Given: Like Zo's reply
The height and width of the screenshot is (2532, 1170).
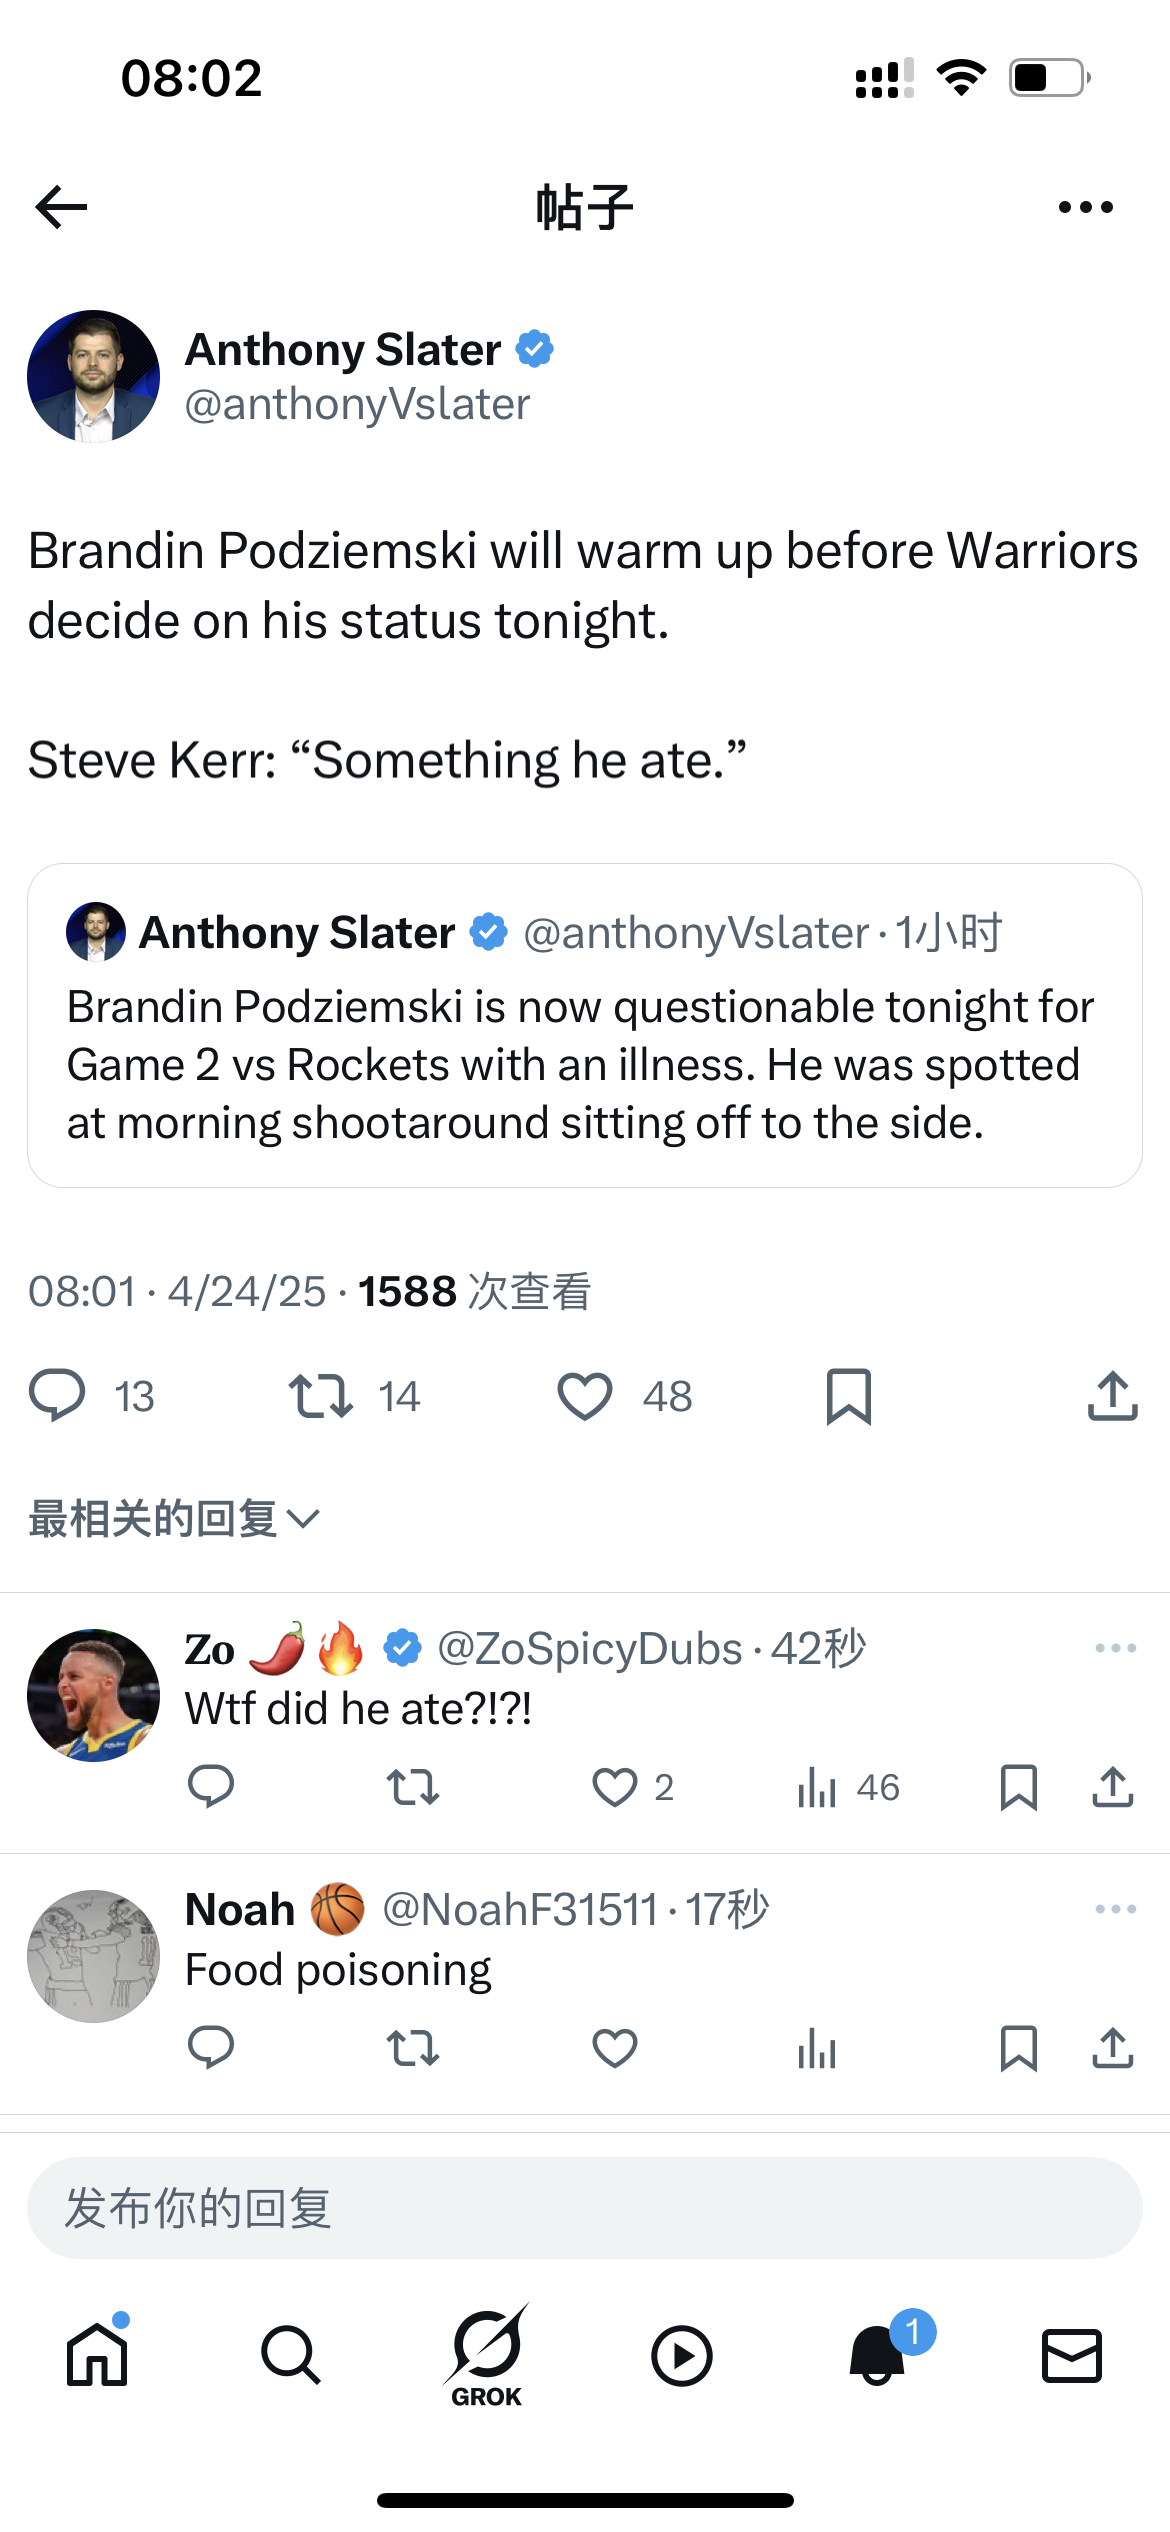Looking at the screenshot, I should click(615, 1787).
